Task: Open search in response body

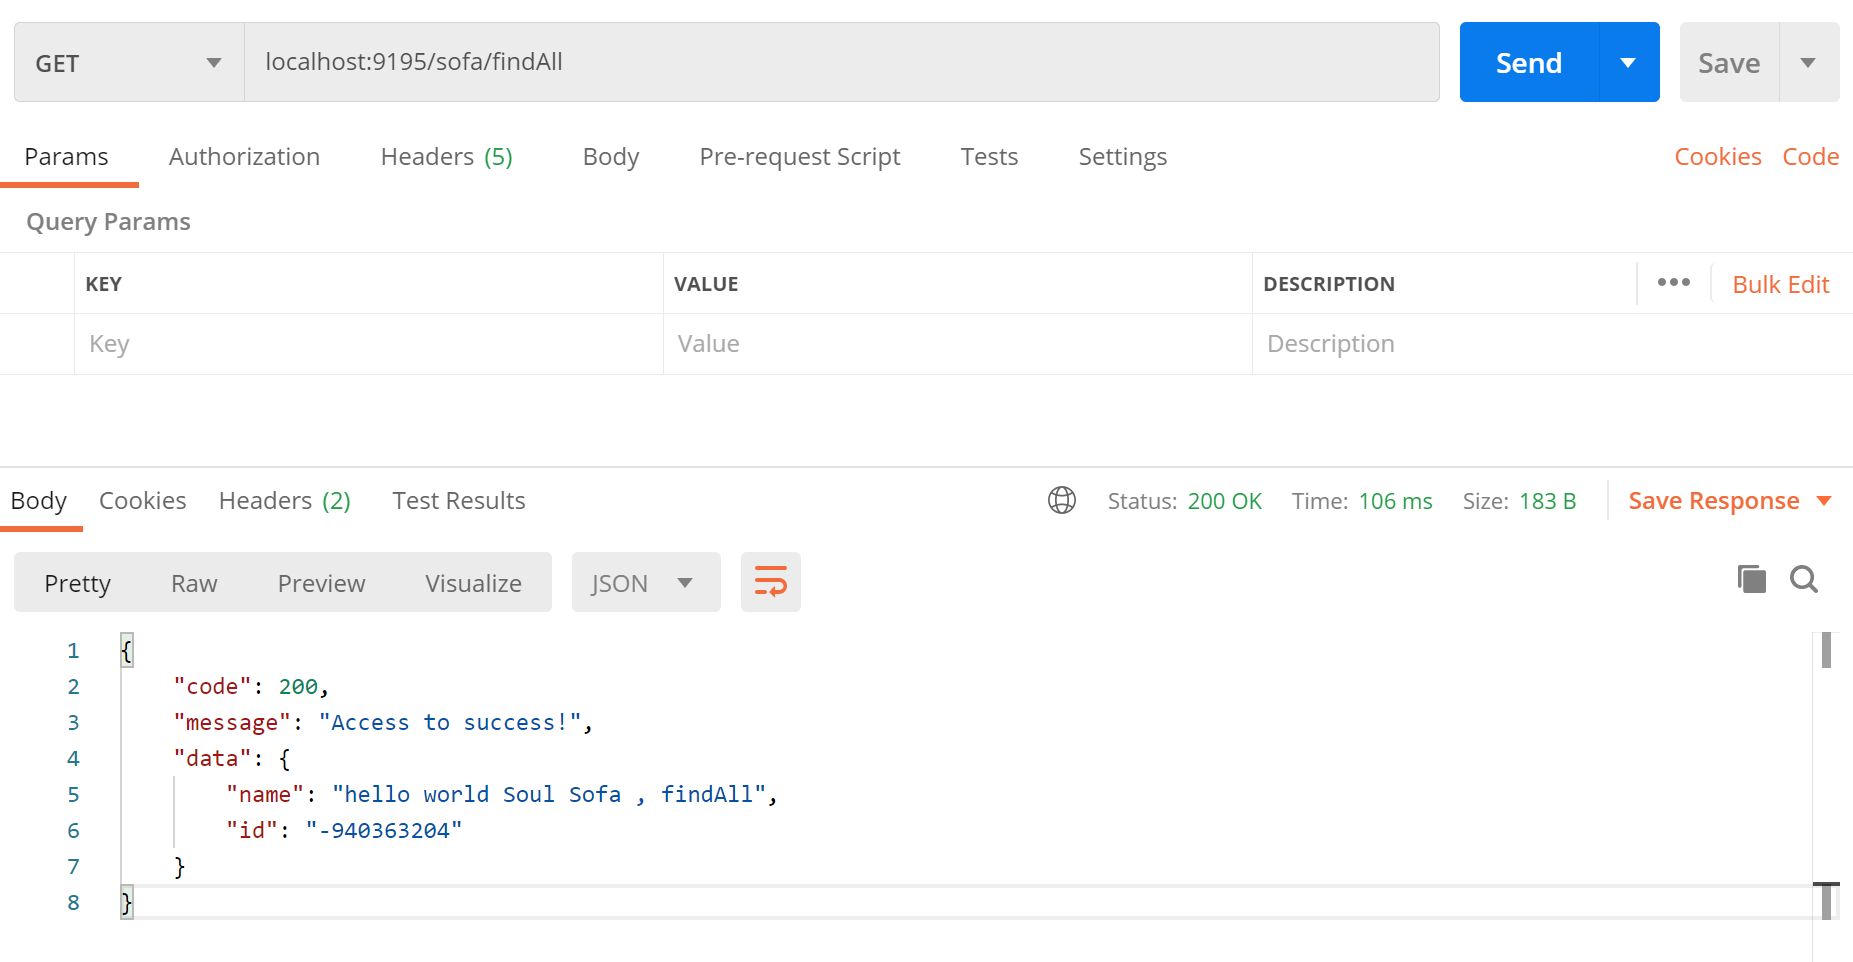Action: click(1804, 580)
